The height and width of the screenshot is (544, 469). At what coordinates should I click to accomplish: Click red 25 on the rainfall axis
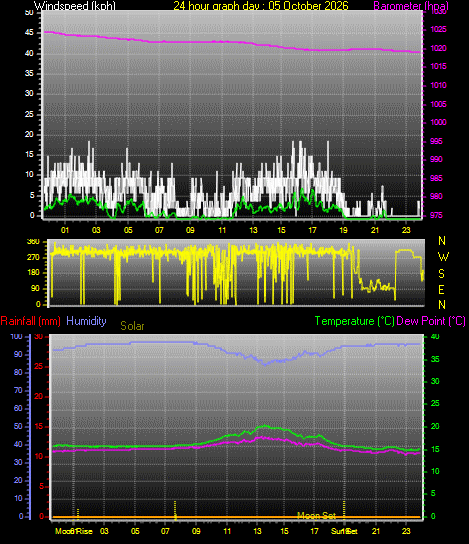(39, 367)
